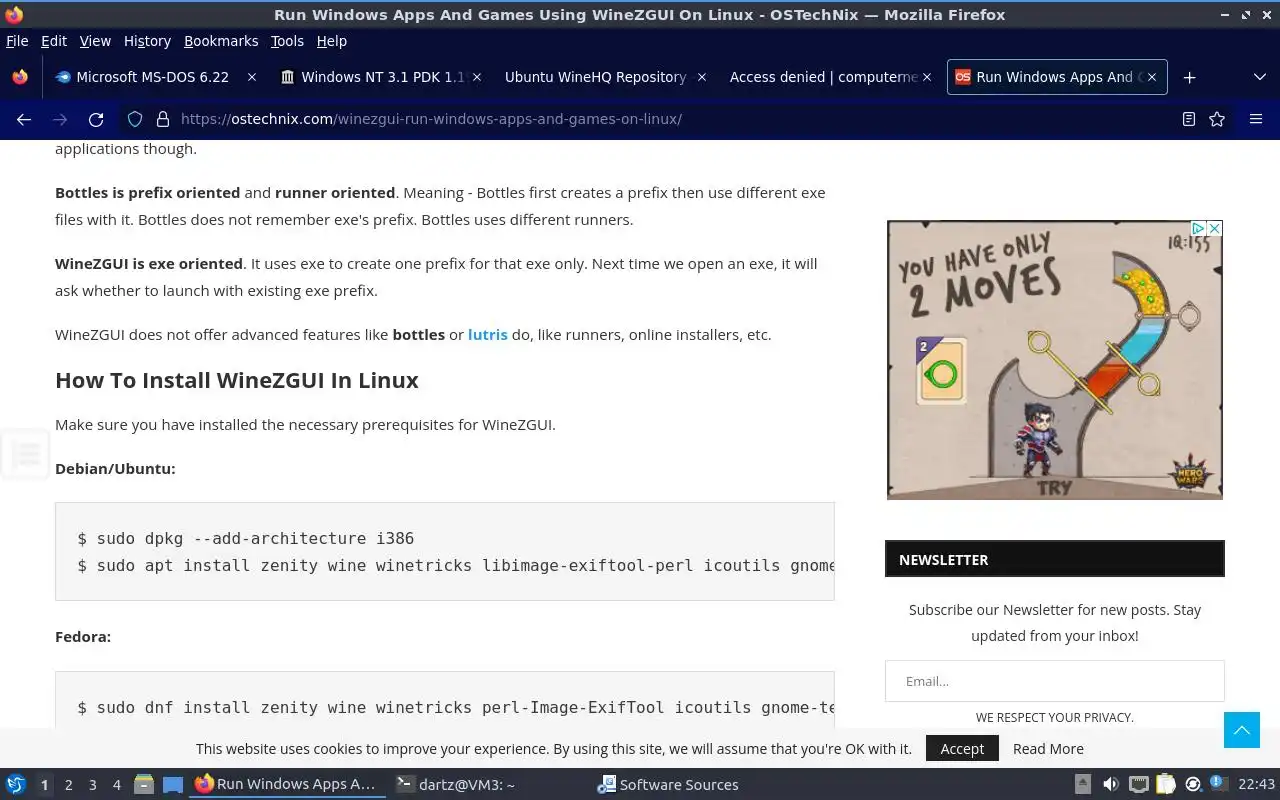Viewport: 1280px width, 800px height.
Task: Open the removable media eject tray icon
Action: [1082, 784]
